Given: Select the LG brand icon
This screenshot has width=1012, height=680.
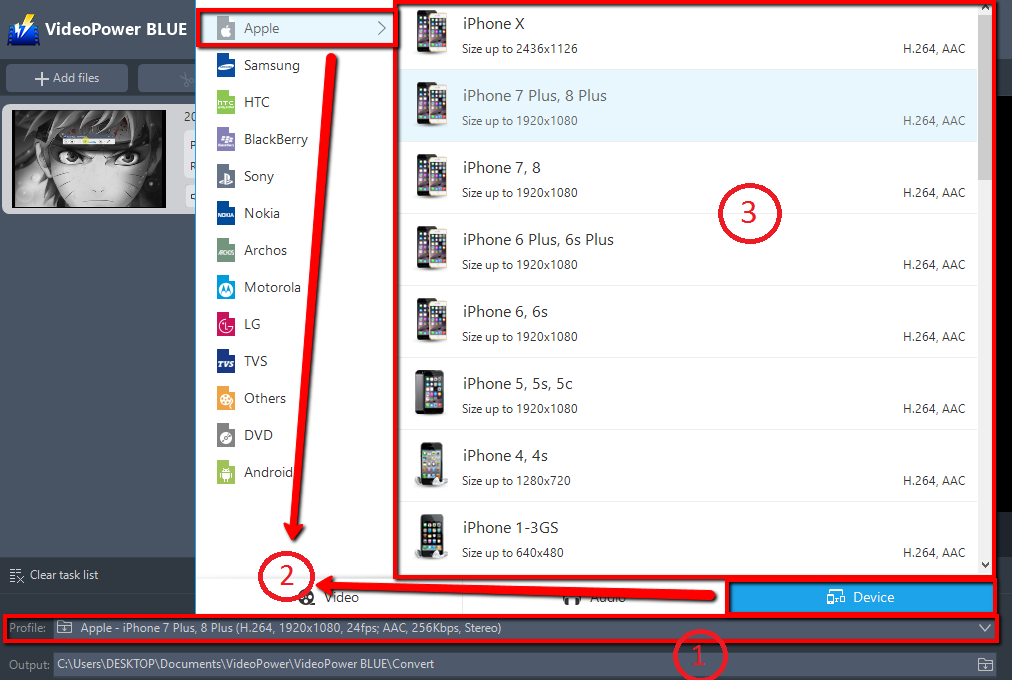Looking at the screenshot, I should [226, 325].
